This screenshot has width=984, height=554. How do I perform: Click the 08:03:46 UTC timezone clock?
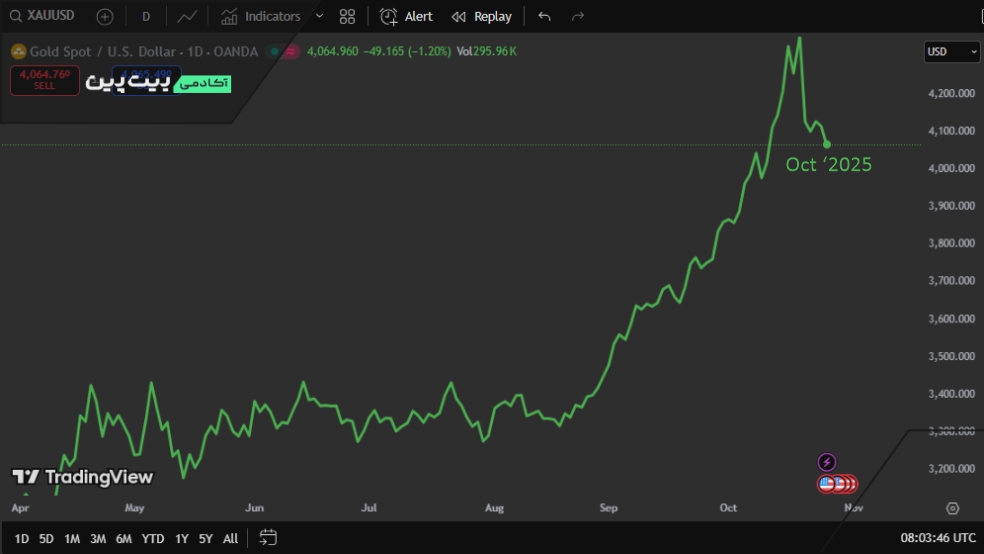coord(936,538)
